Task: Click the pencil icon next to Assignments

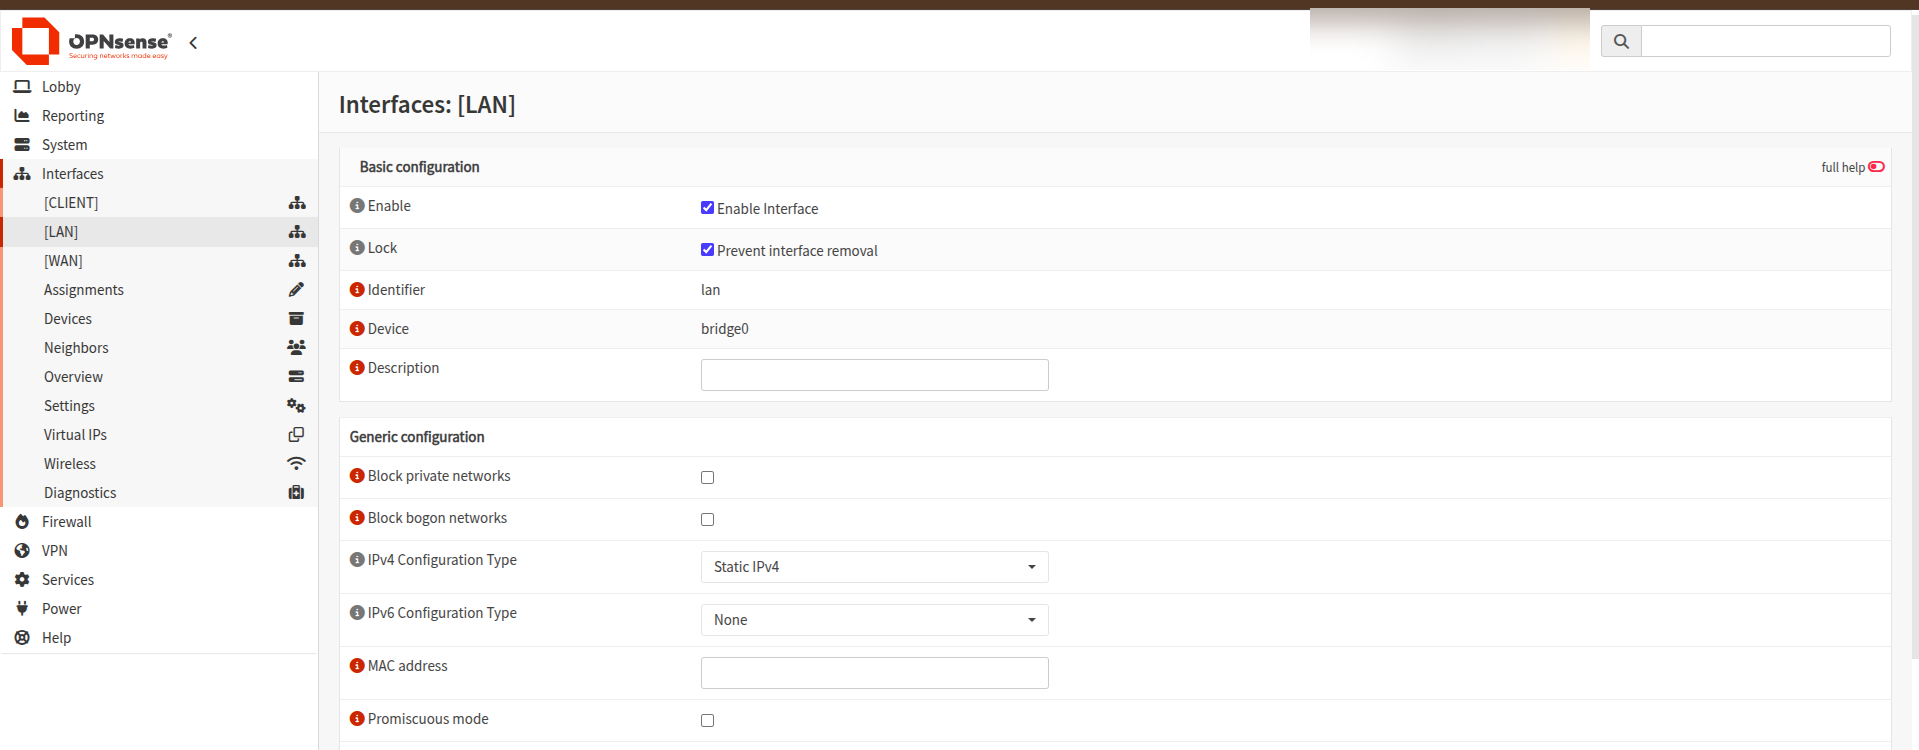Action: pyautogui.click(x=296, y=290)
